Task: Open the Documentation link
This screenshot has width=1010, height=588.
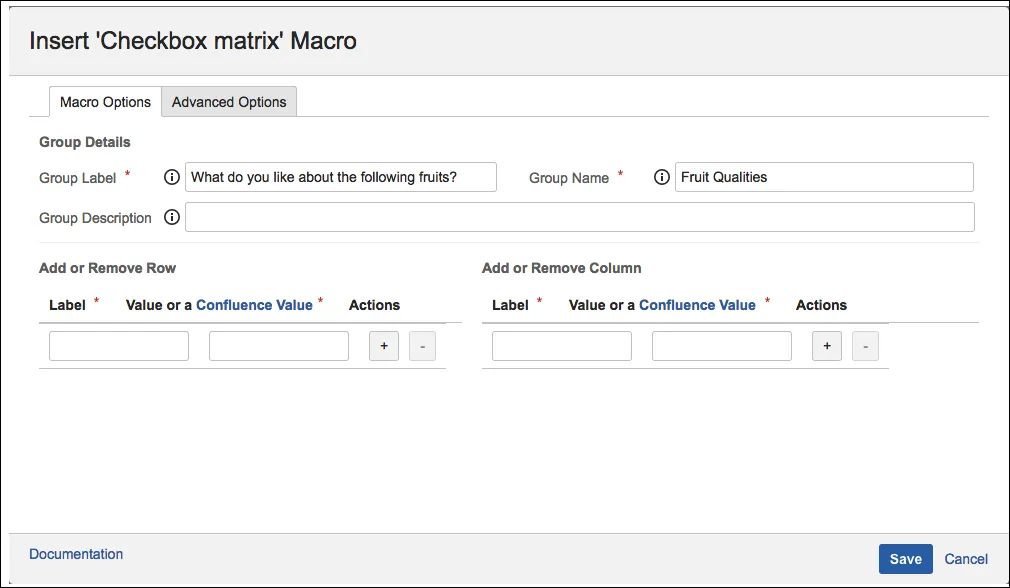Action: 76,554
